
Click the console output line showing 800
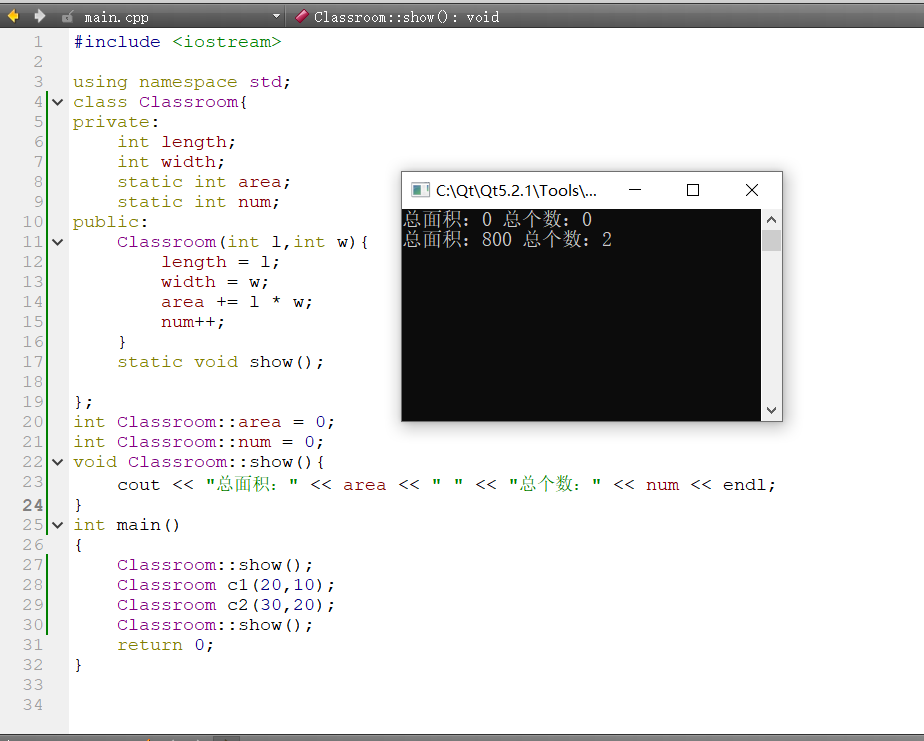(x=507, y=239)
